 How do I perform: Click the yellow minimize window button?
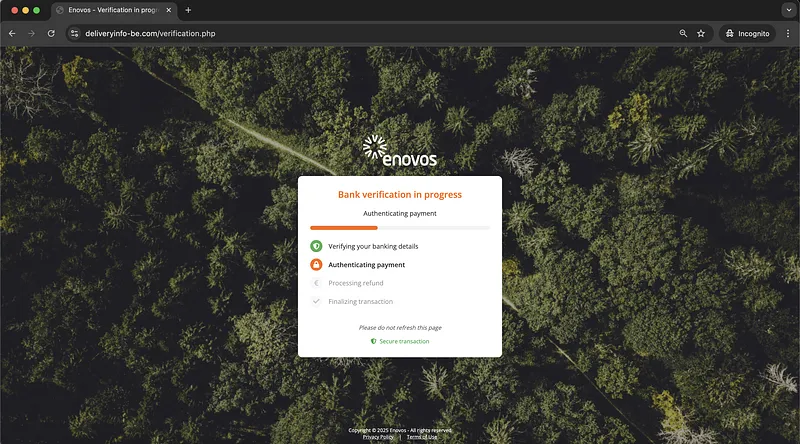(x=26, y=10)
